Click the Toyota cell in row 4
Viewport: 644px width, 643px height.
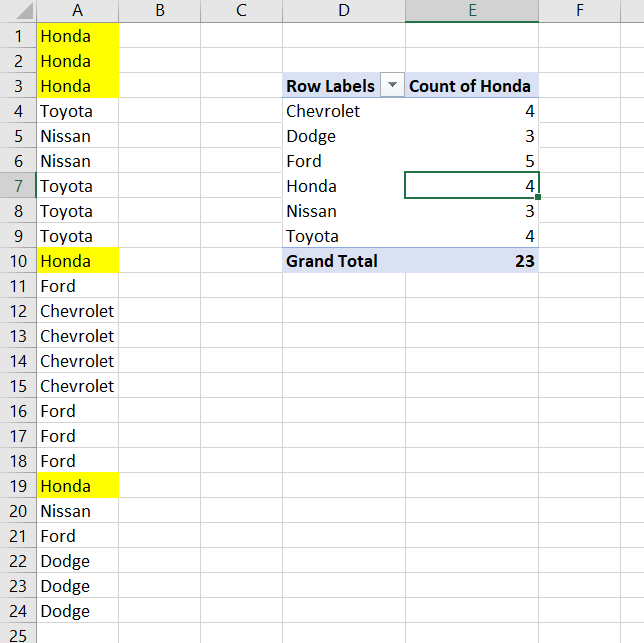point(78,111)
